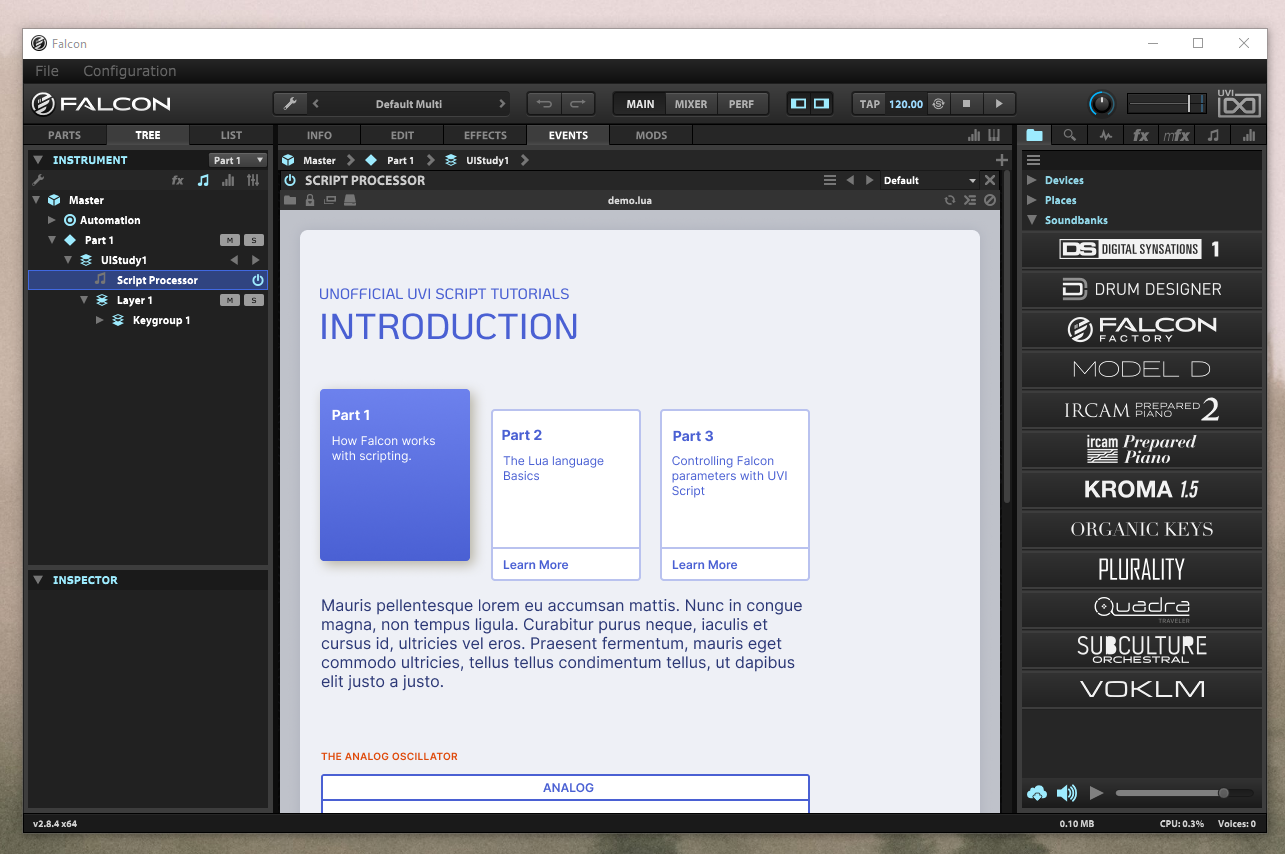Screen dimensions: 1285x854
Task: Select the Falcon Factory soundbank
Action: pos(1141,329)
